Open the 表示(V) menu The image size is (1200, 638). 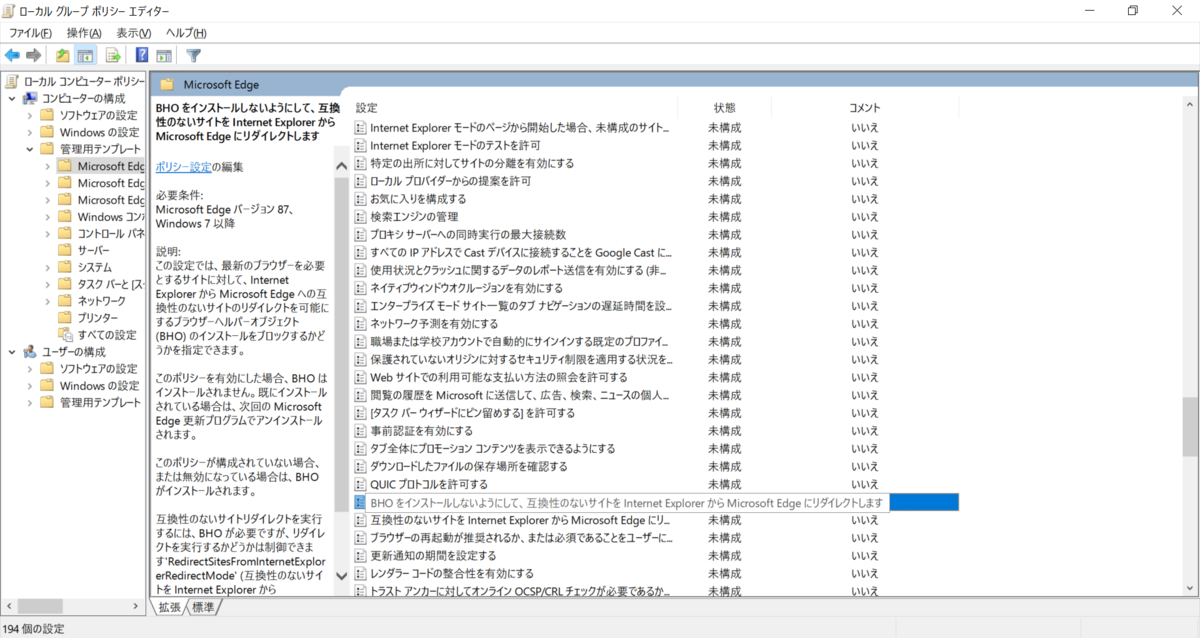(x=133, y=33)
